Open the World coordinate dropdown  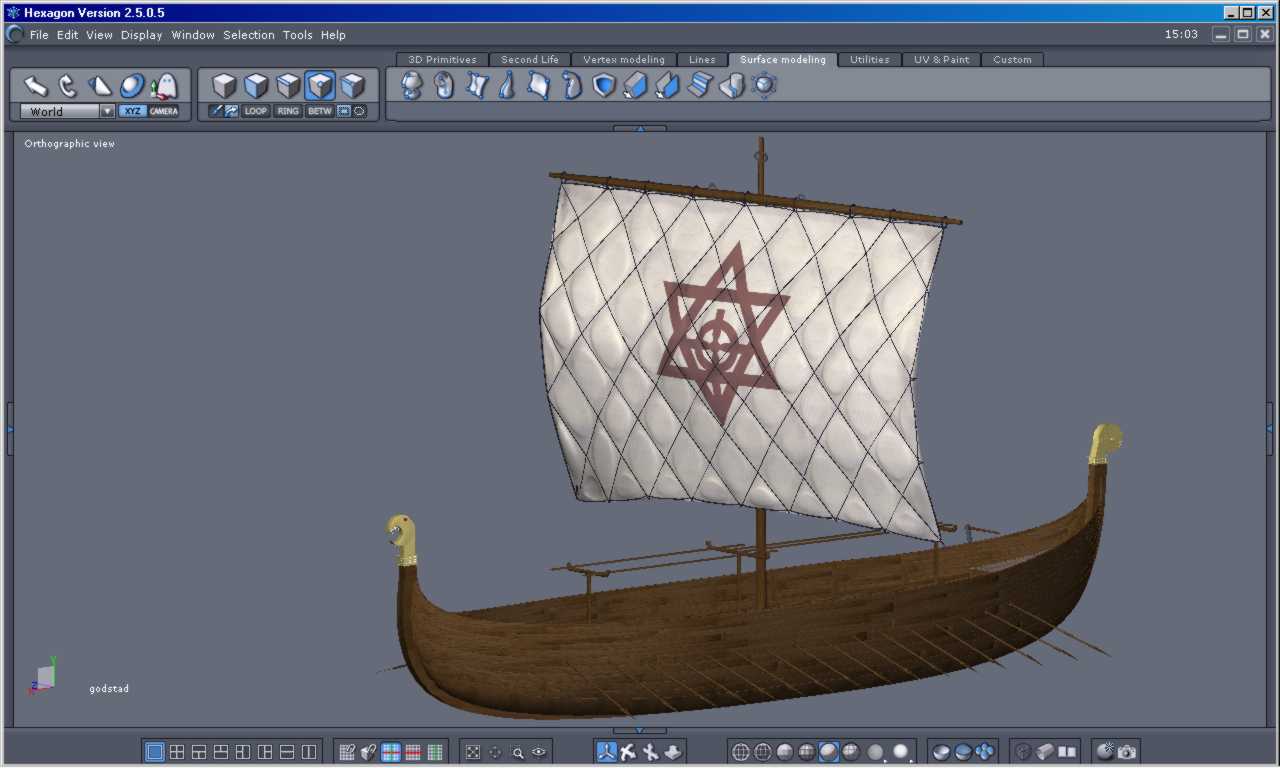[68, 111]
